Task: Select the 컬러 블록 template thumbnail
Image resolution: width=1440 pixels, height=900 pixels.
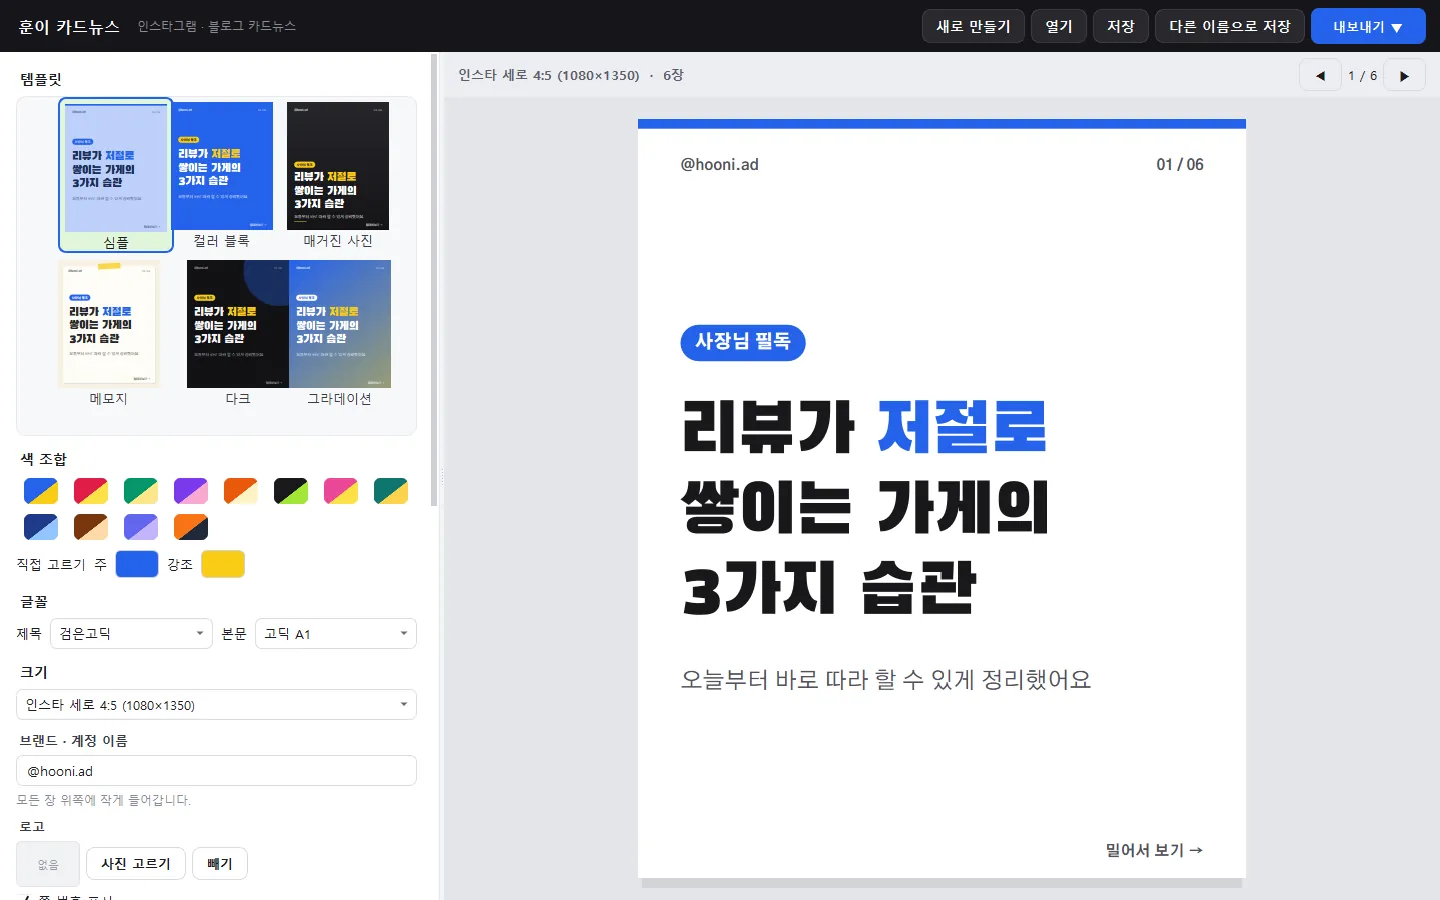Action: coord(222,175)
